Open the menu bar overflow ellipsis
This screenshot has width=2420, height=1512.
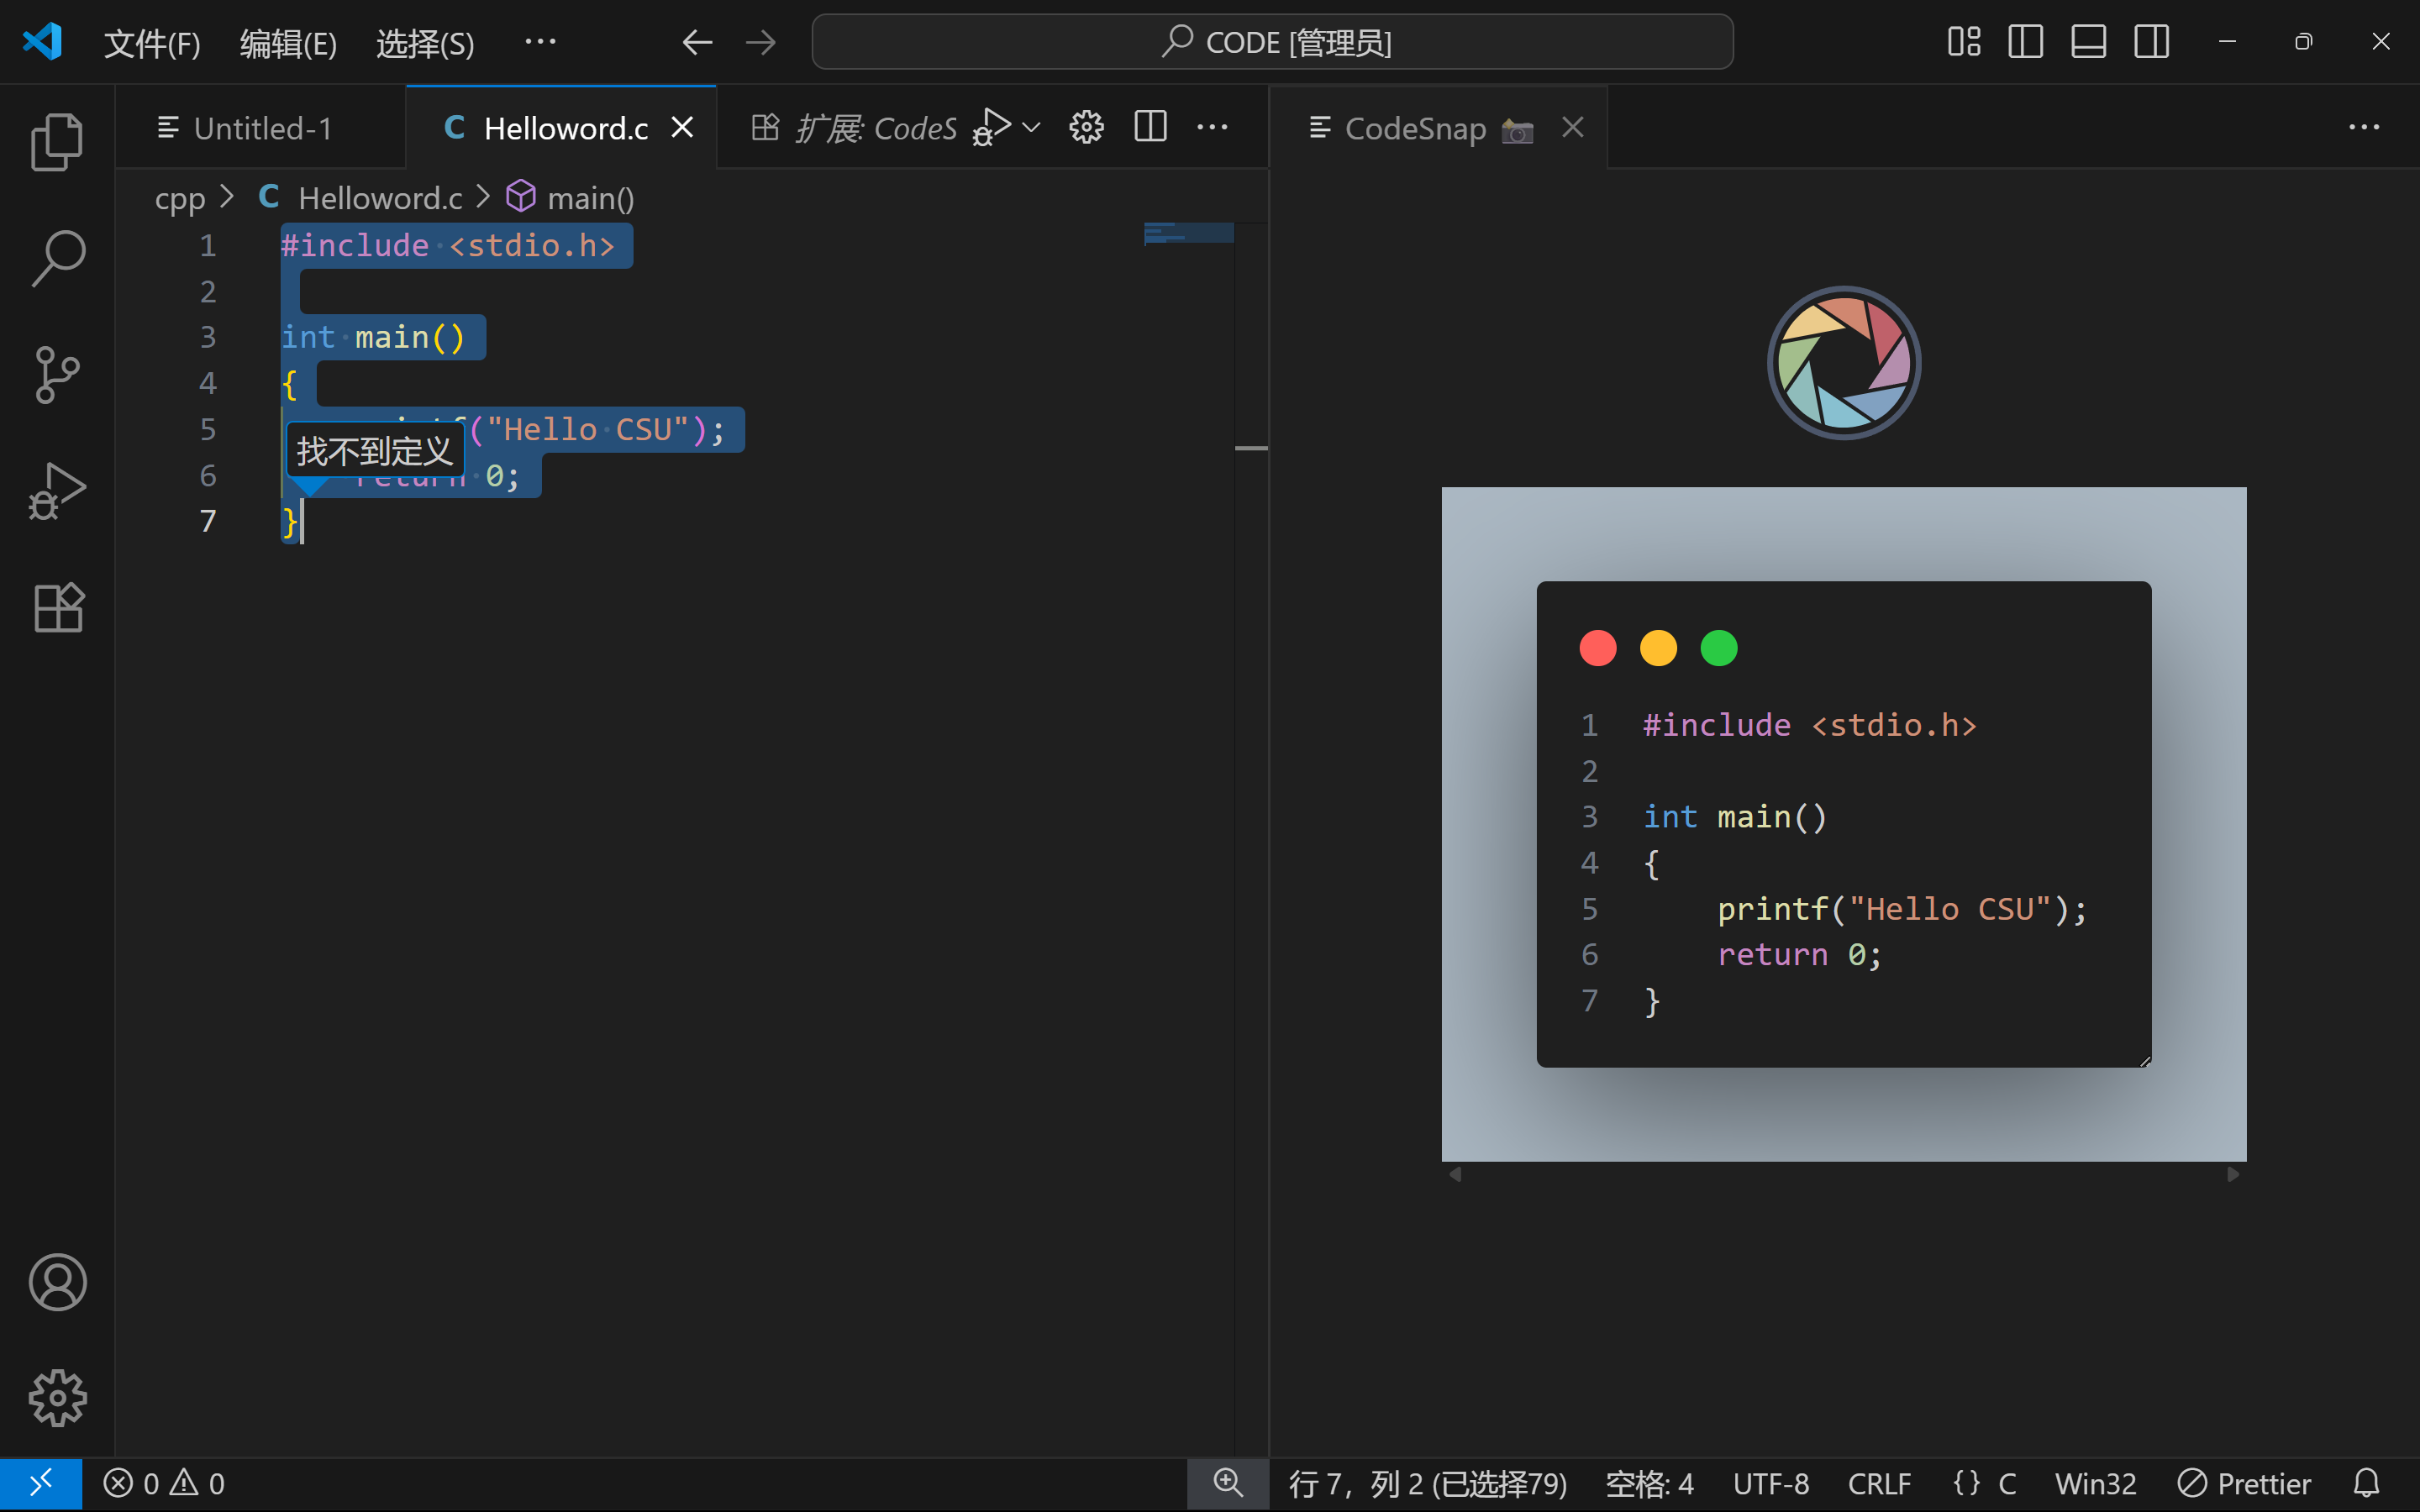tap(541, 42)
